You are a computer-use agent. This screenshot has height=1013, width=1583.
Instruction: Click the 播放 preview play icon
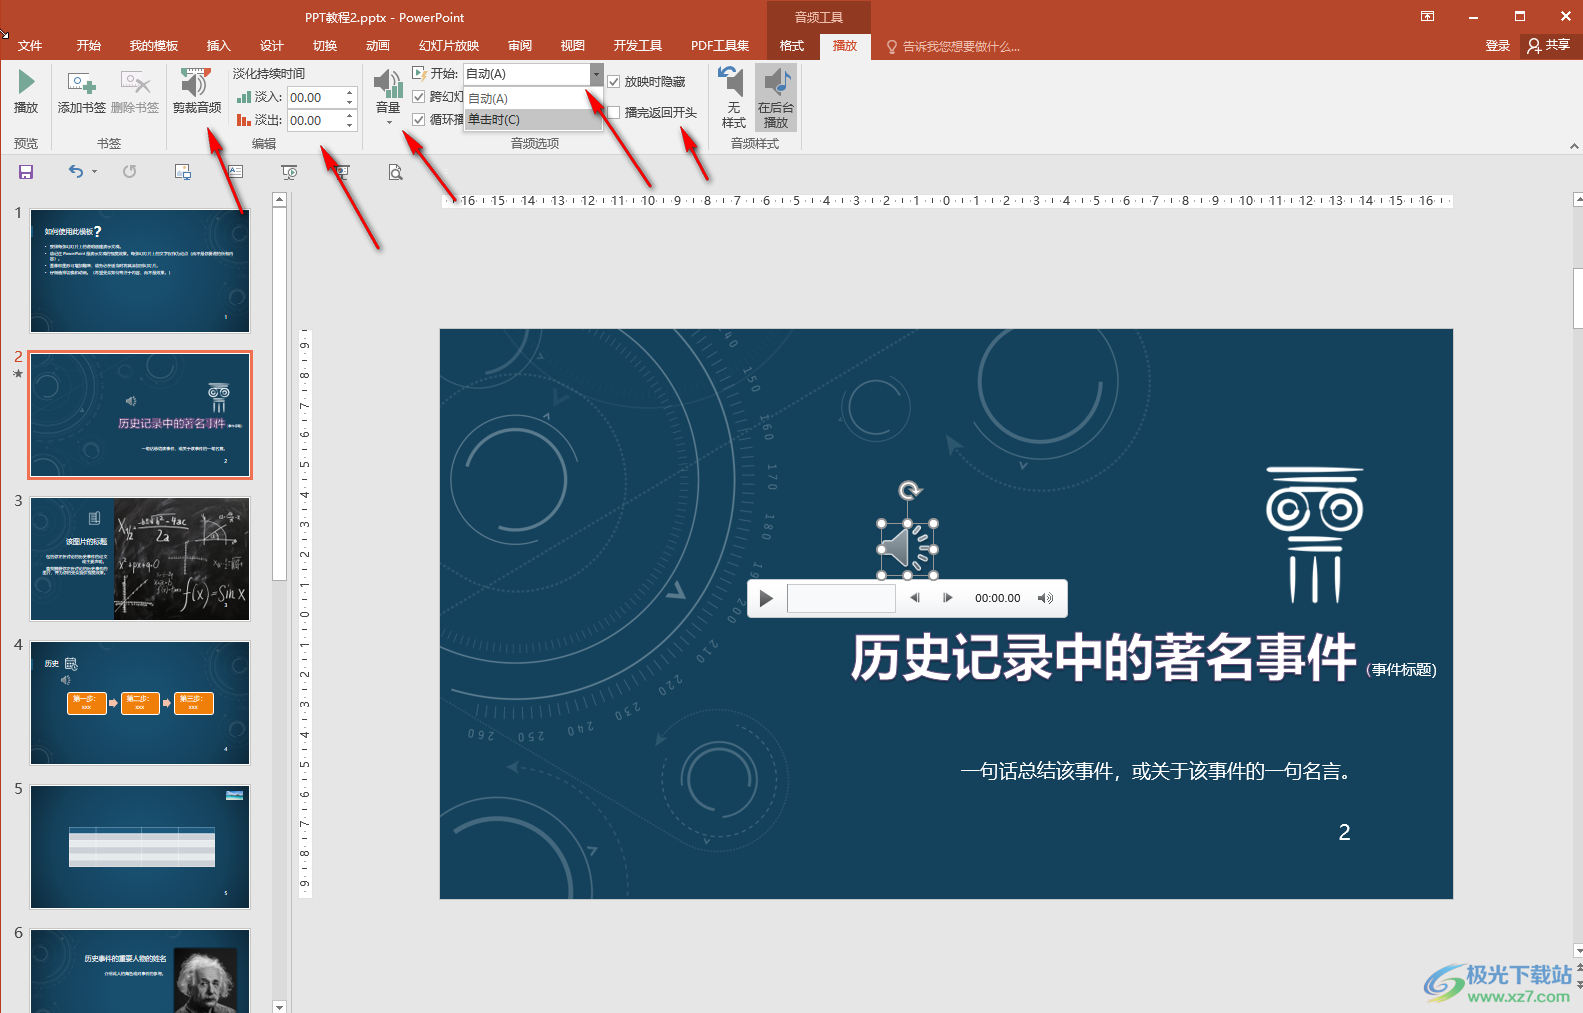[26, 82]
